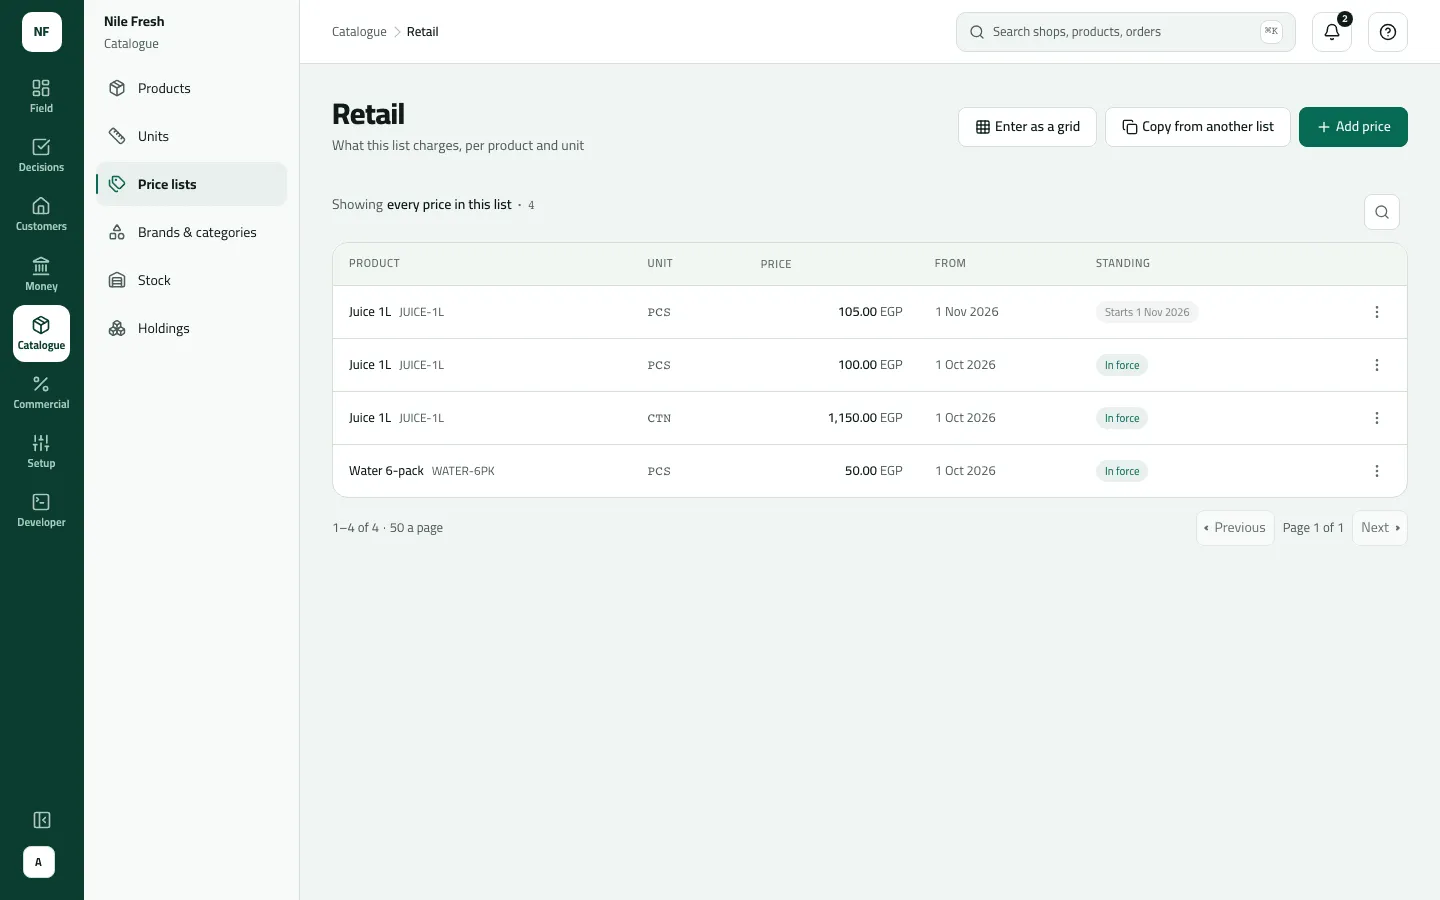
Task: Click the STANDING column header
Action: tap(1123, 264)
